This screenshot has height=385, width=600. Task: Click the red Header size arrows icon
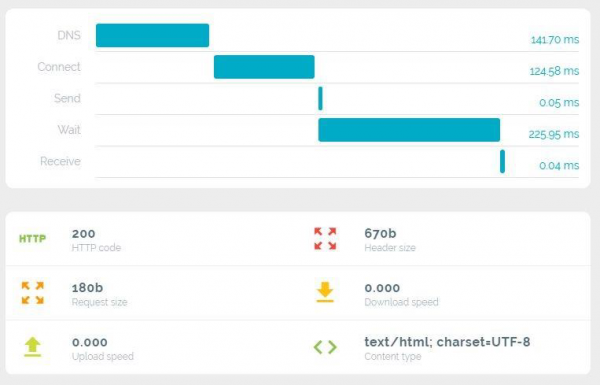point(325,238)
